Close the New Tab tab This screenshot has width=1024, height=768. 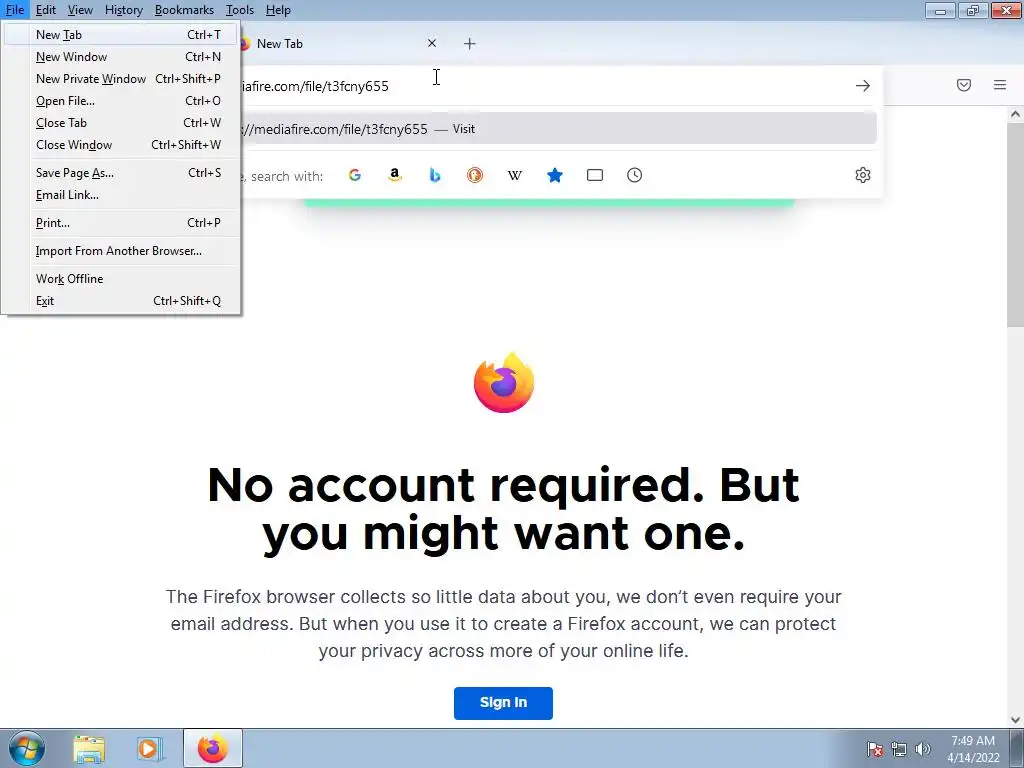[x=432, y=43]
